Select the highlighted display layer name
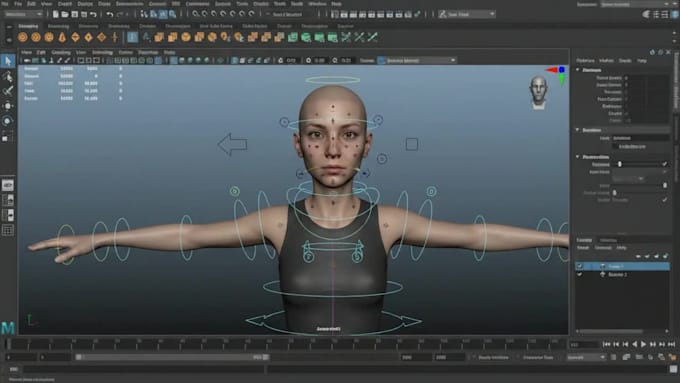This screenshot has width=680, height=383. tap(616, 266)
